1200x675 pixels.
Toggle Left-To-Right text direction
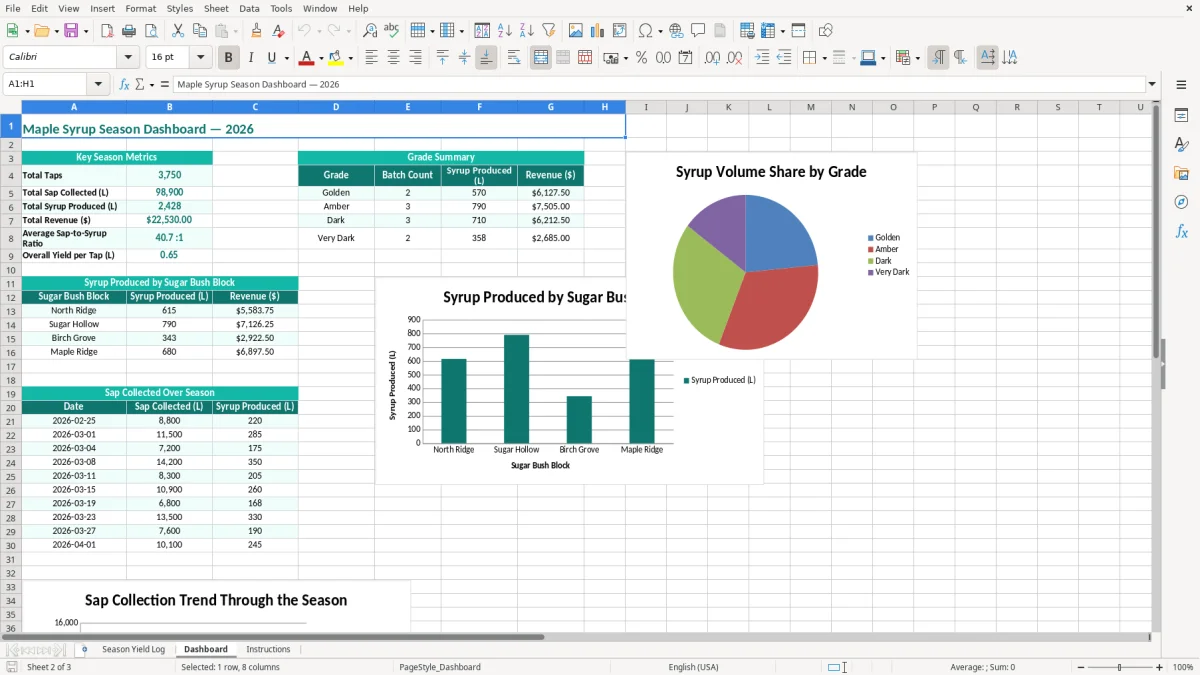[x=938, y=58]
